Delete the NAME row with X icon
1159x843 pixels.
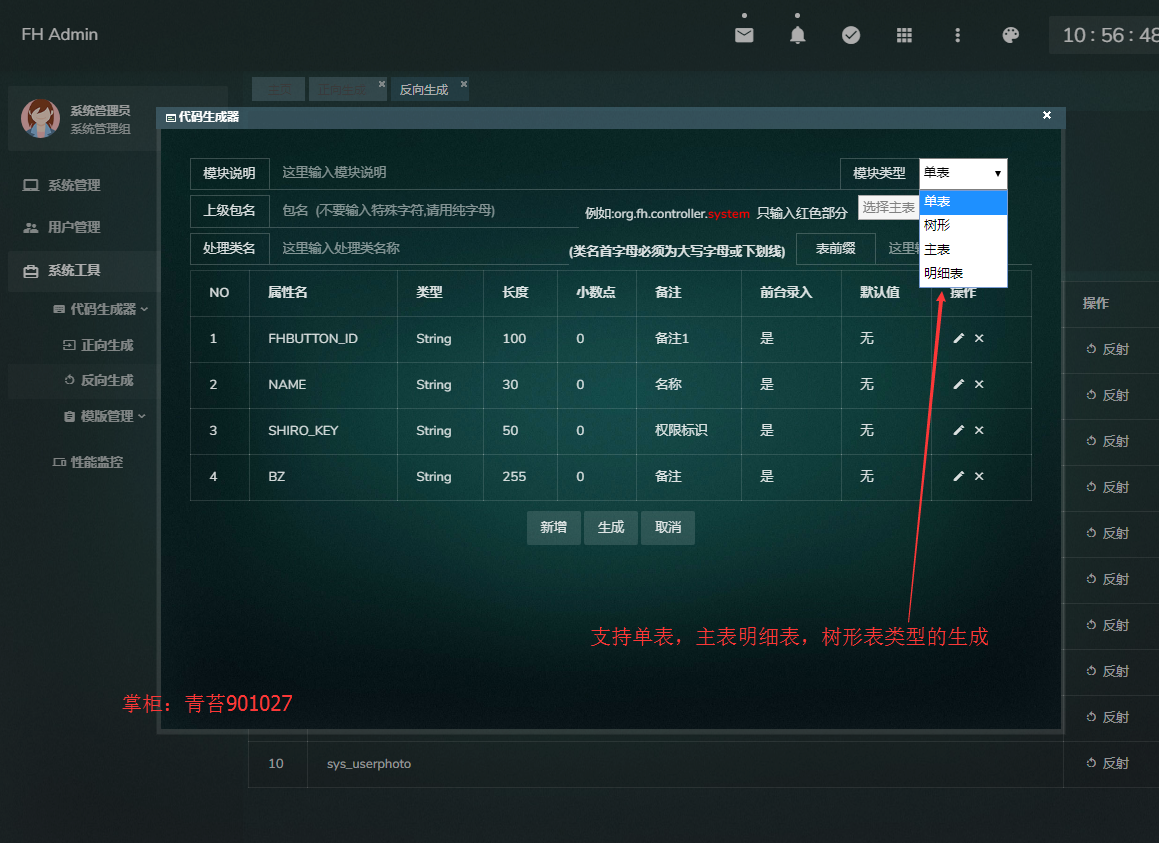pos(979,384)
